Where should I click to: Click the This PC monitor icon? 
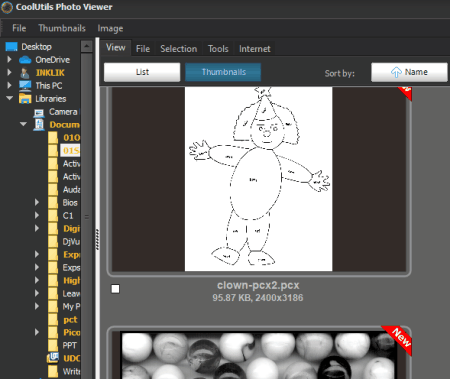pos(25,86)
